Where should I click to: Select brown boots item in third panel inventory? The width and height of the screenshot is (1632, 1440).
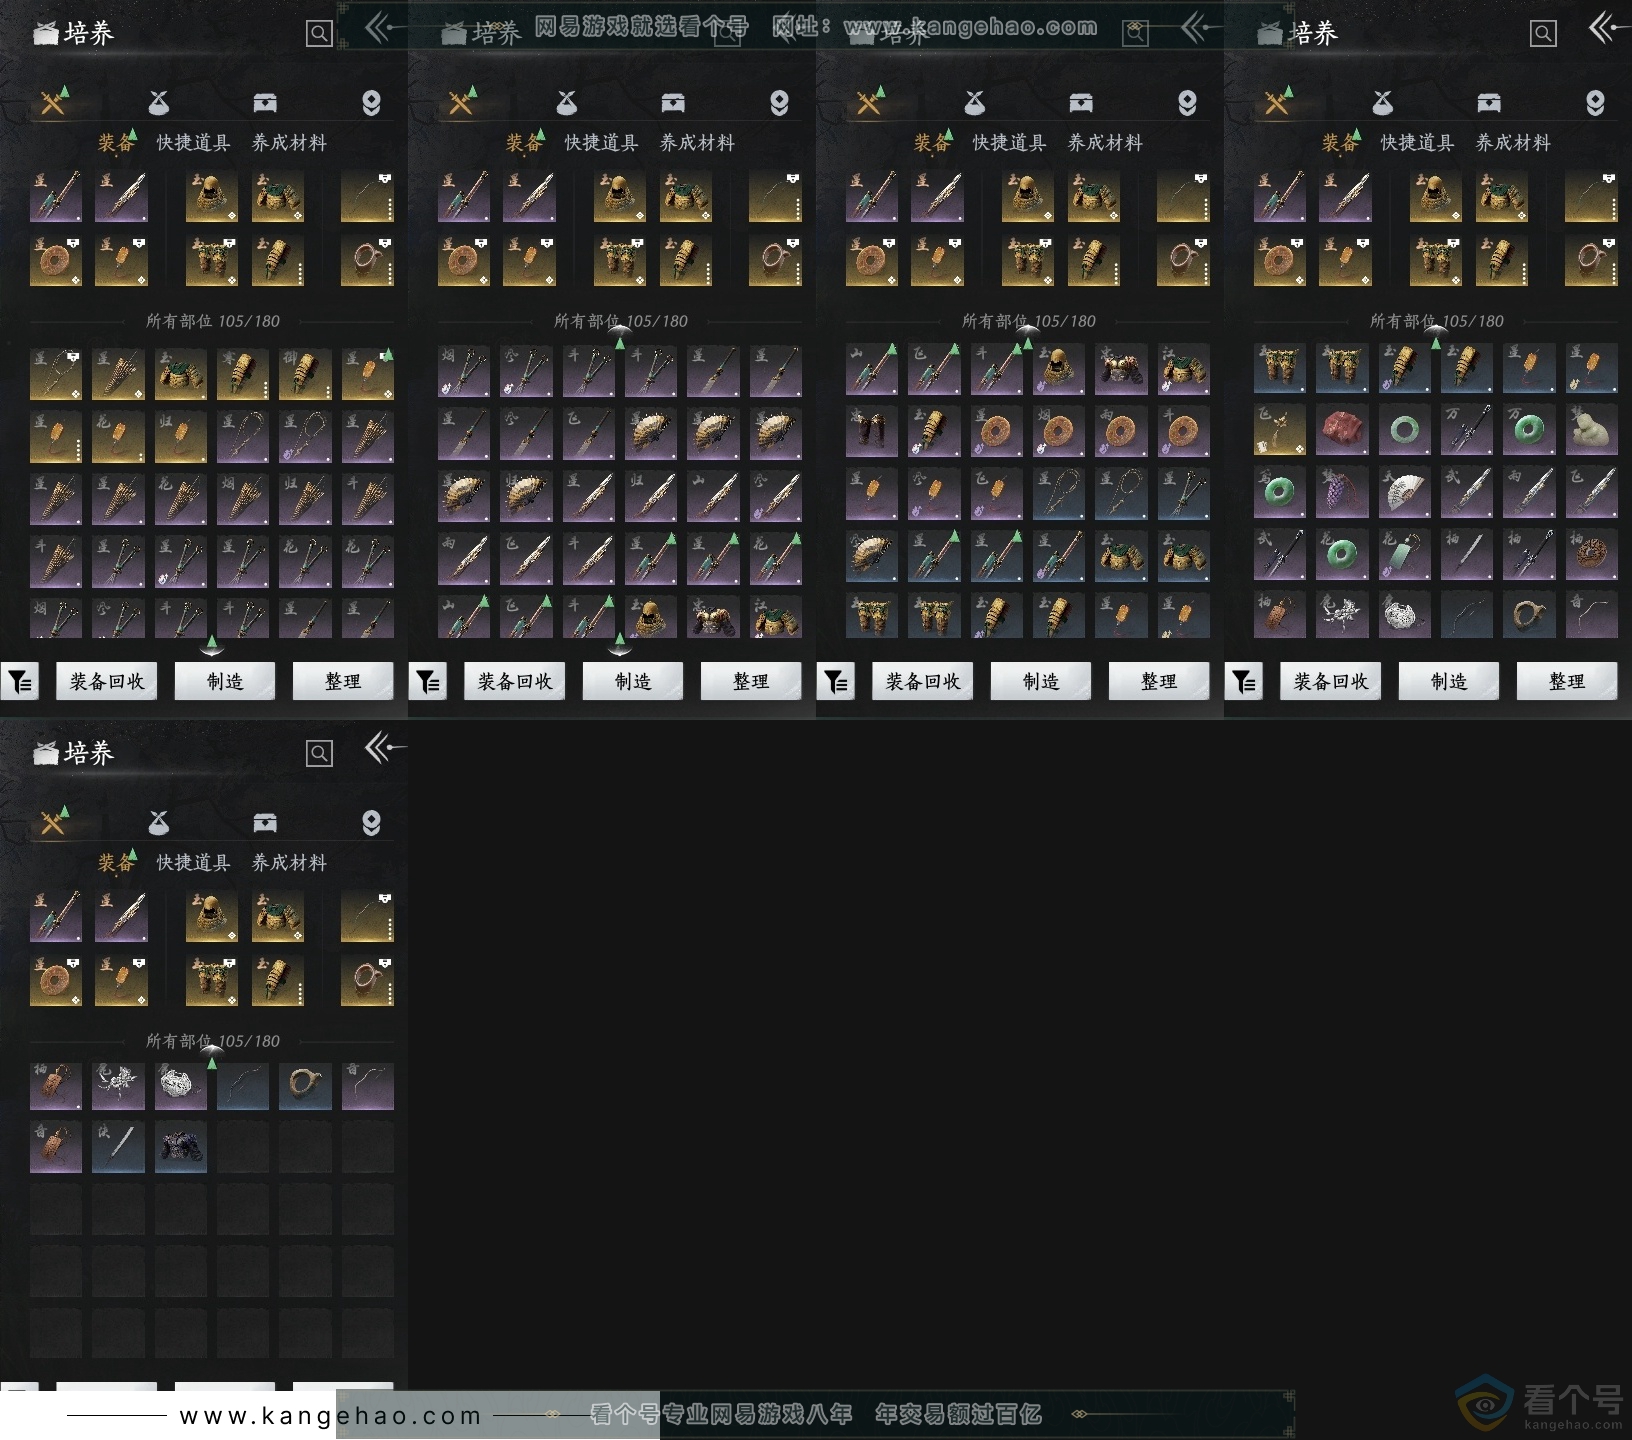872,430
